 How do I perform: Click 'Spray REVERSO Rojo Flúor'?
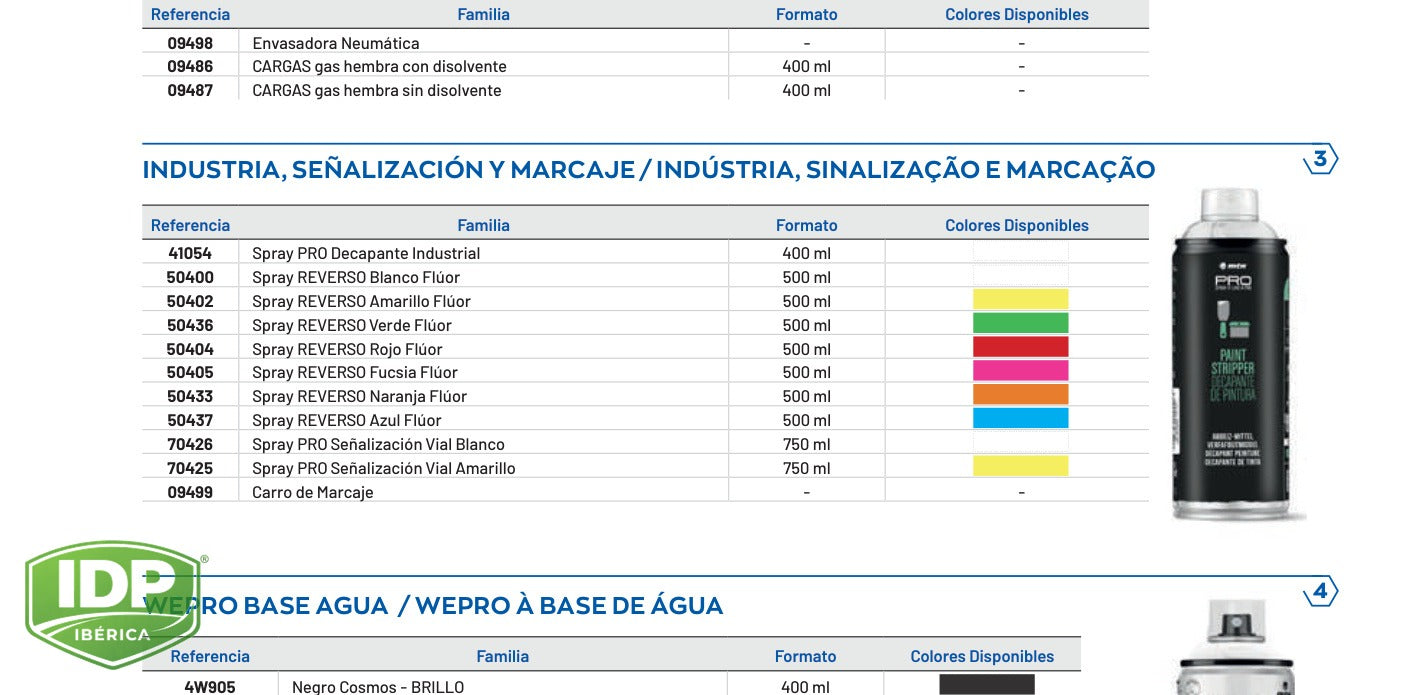(347, 349)
